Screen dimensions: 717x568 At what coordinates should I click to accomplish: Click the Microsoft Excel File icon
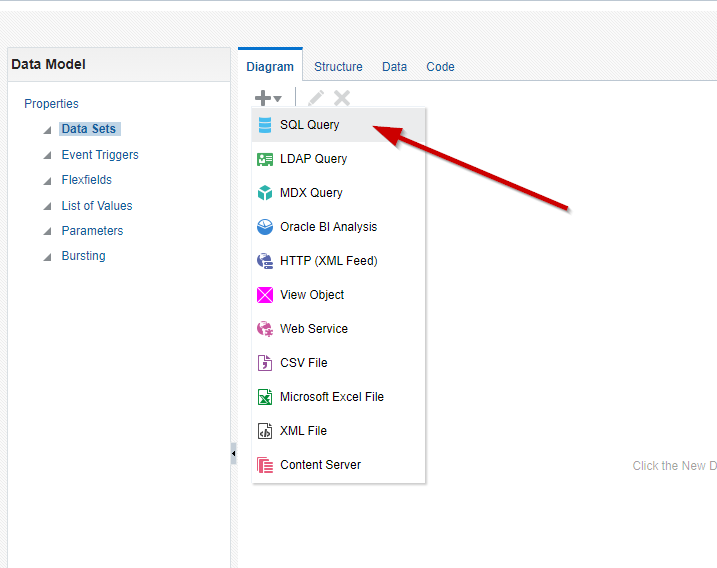265,397
